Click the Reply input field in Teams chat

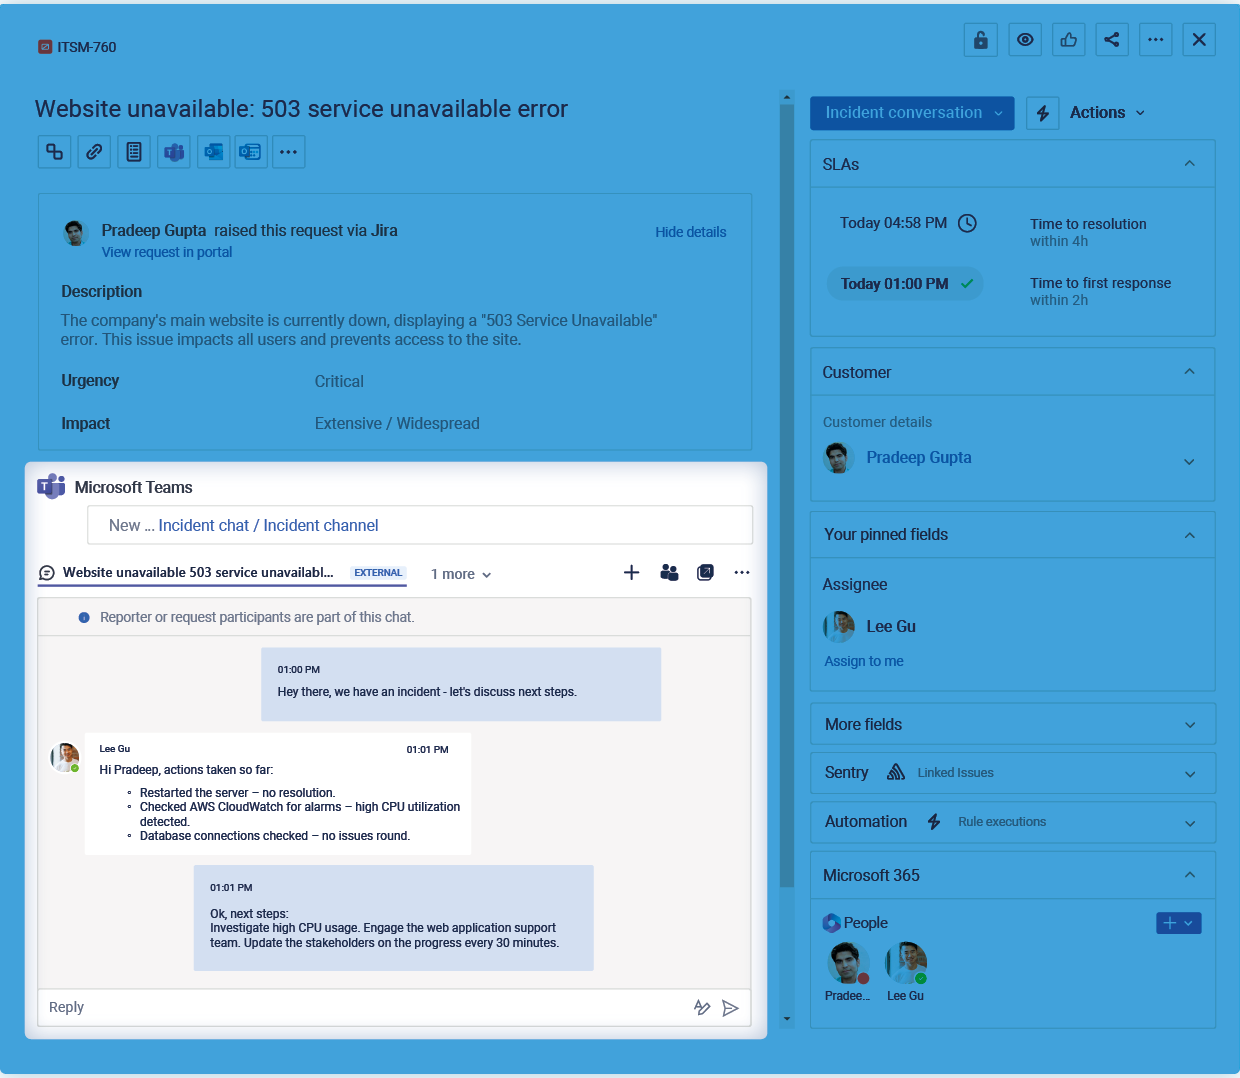pyautogui.click(x=300, y=1007)
